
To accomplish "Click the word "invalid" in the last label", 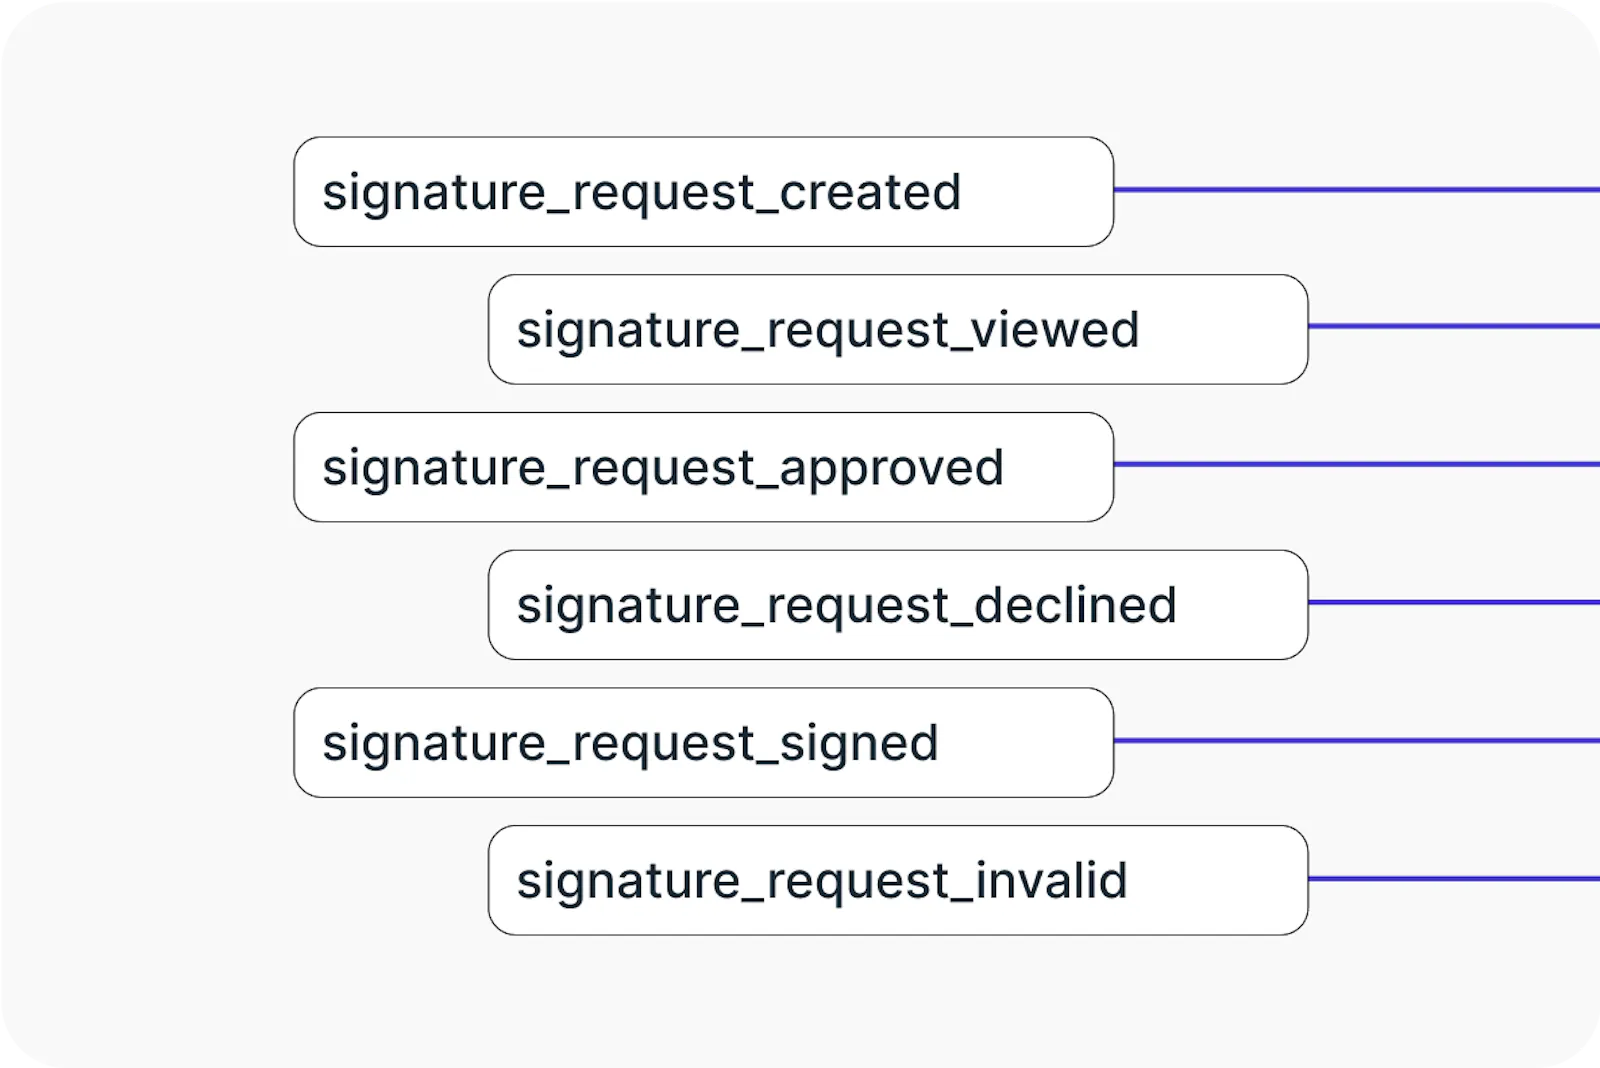I will 1051,880.
